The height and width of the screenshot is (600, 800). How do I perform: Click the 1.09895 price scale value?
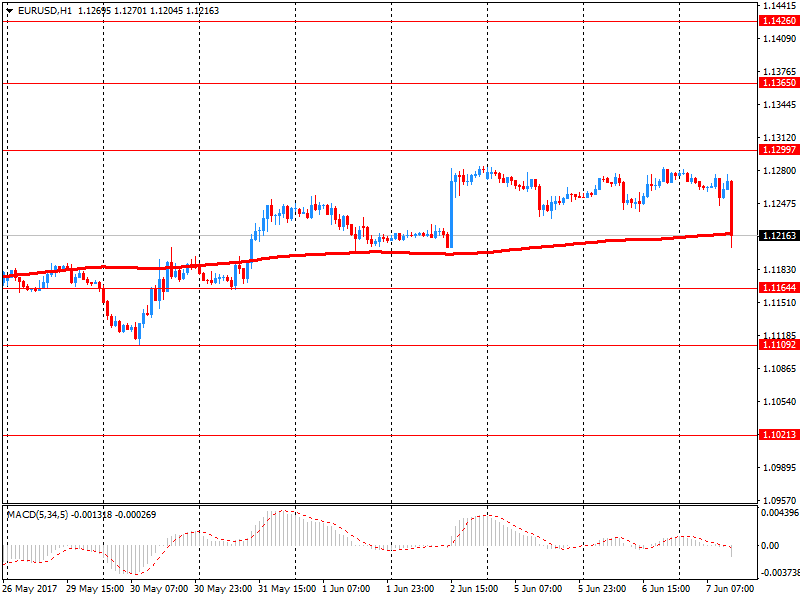click(x=779, y=468)
